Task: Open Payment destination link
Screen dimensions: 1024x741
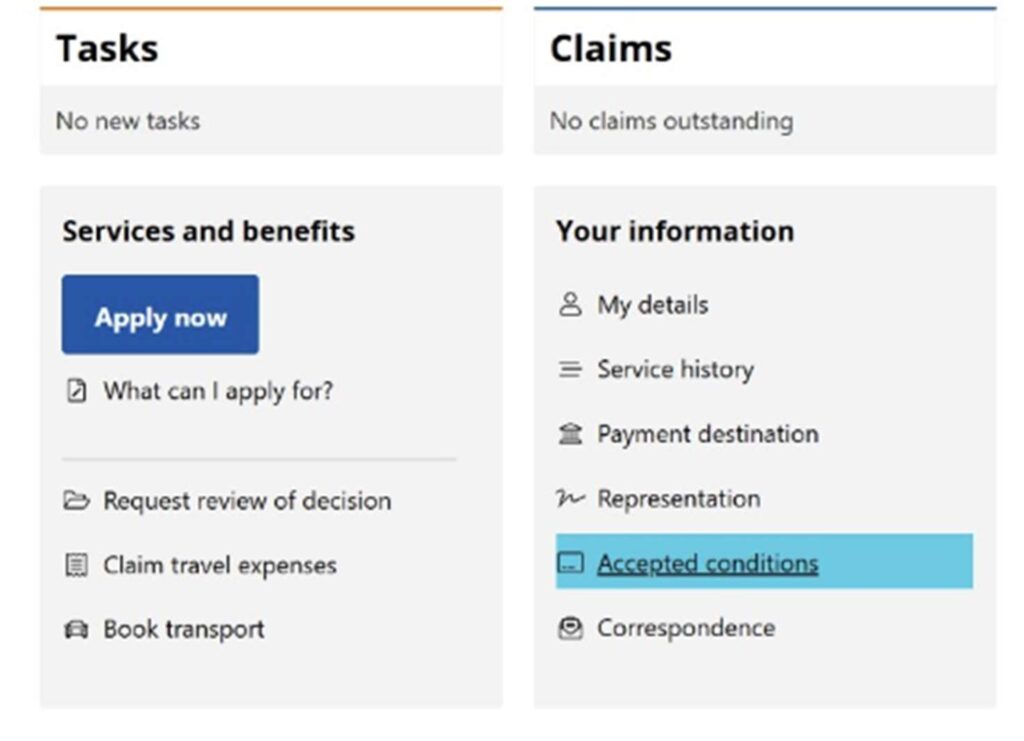Action: pyautogui.click(x=708, y=434)
